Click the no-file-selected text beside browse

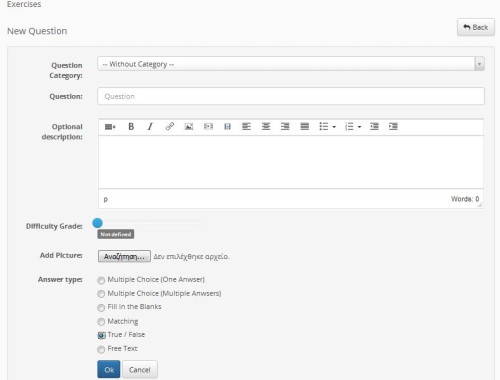(191, 257)
